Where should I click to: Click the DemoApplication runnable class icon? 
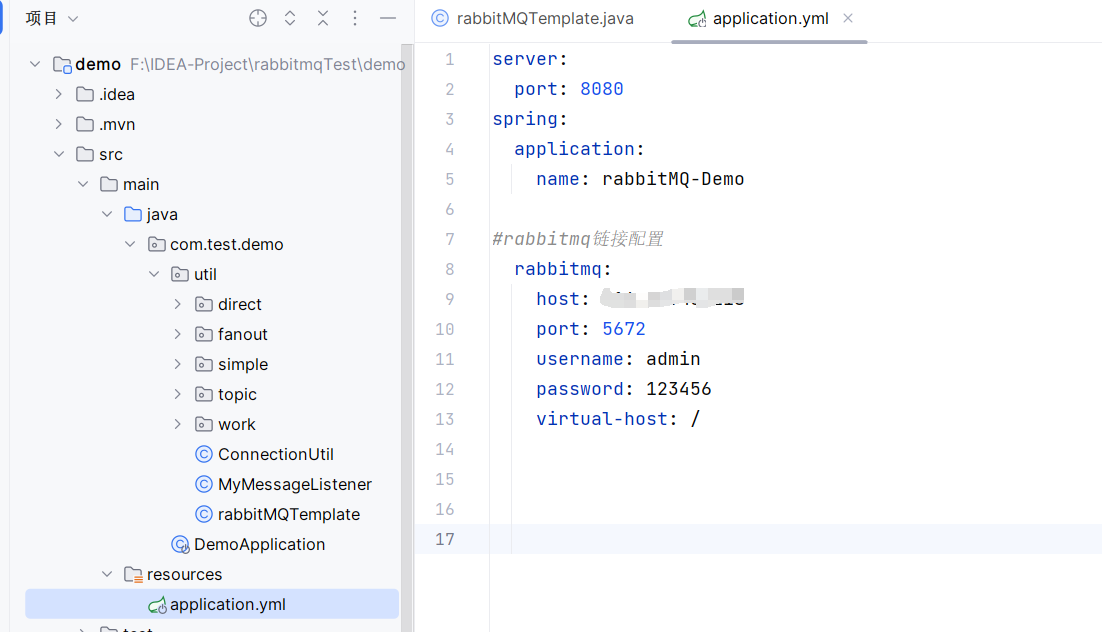coord(181,545)
